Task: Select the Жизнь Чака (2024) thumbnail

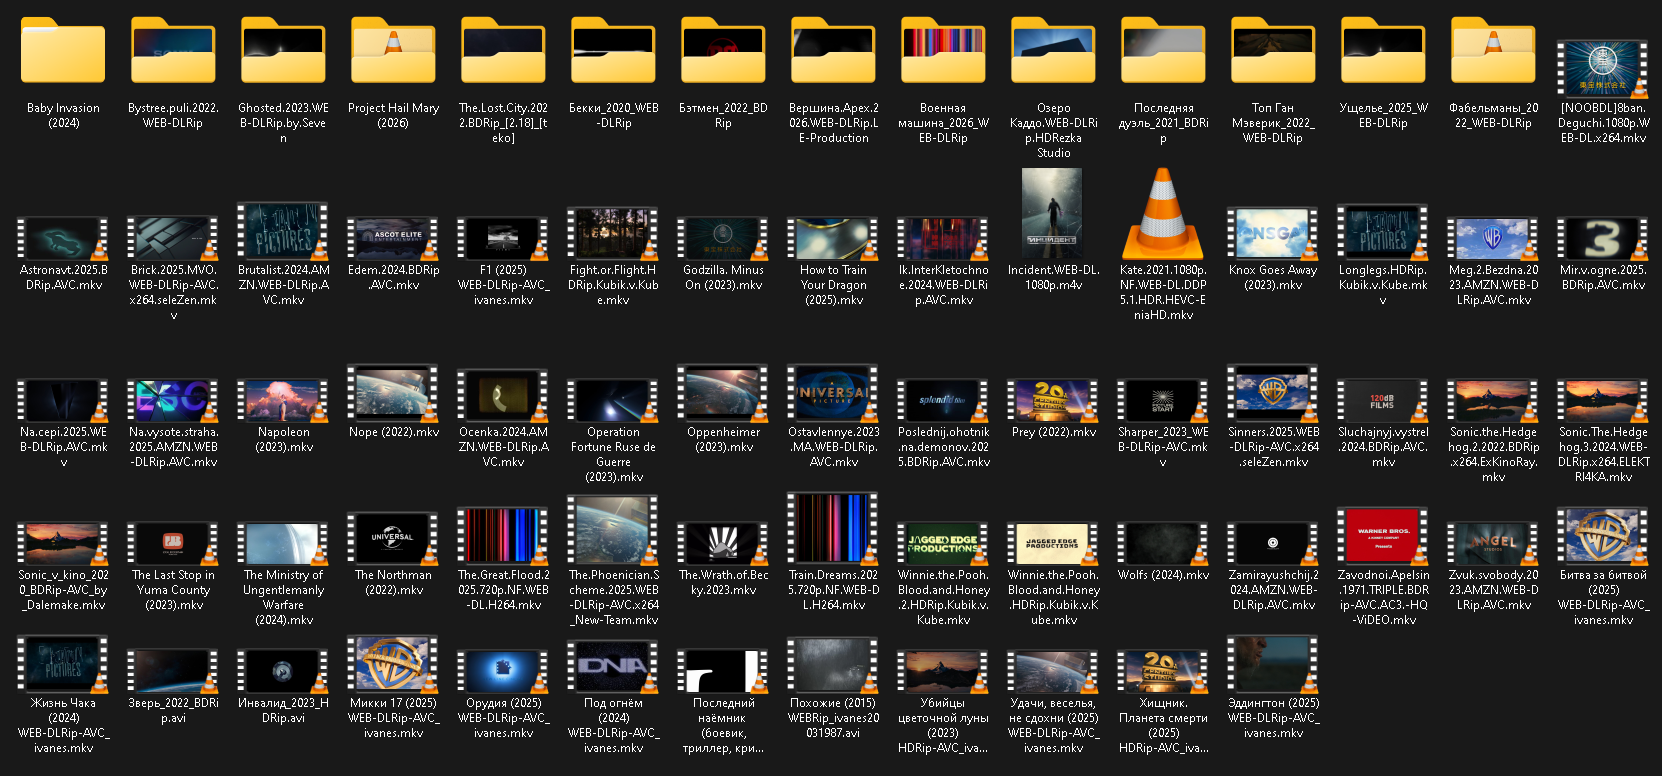Action: tap(63, 664)
